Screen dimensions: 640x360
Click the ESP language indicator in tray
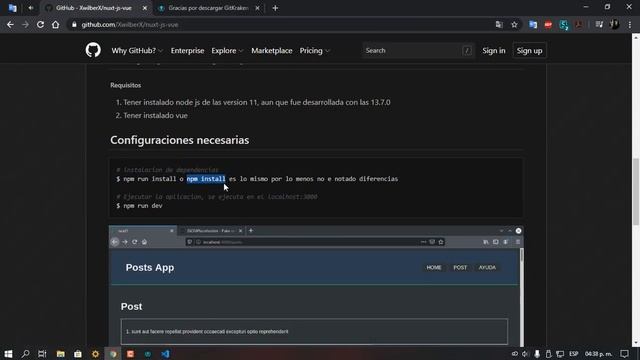coord(573,353)
